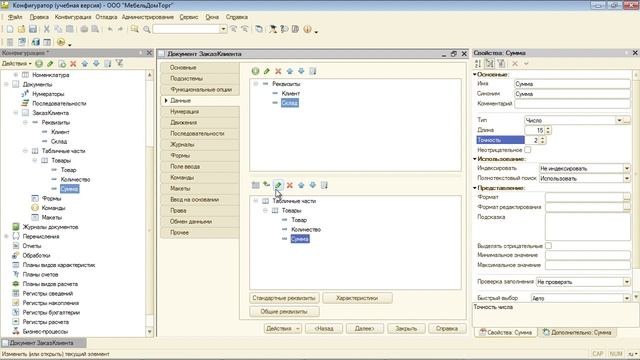Click the Стандартные реквизиты button
Screen dimensions: 640x360
pos(284,298)
